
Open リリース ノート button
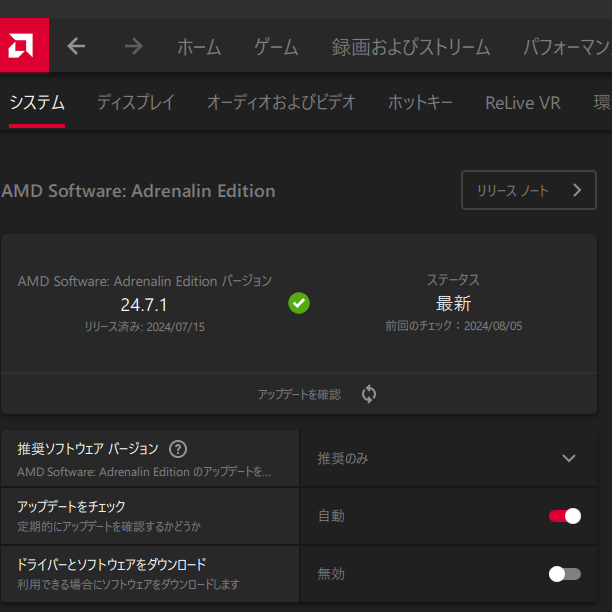pyautogui.click(x=529, y=190)
